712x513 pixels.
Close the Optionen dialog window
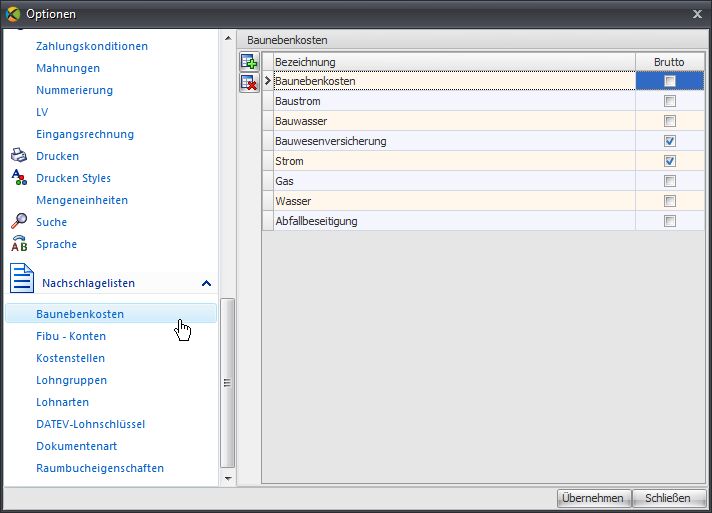pos(697,14)
